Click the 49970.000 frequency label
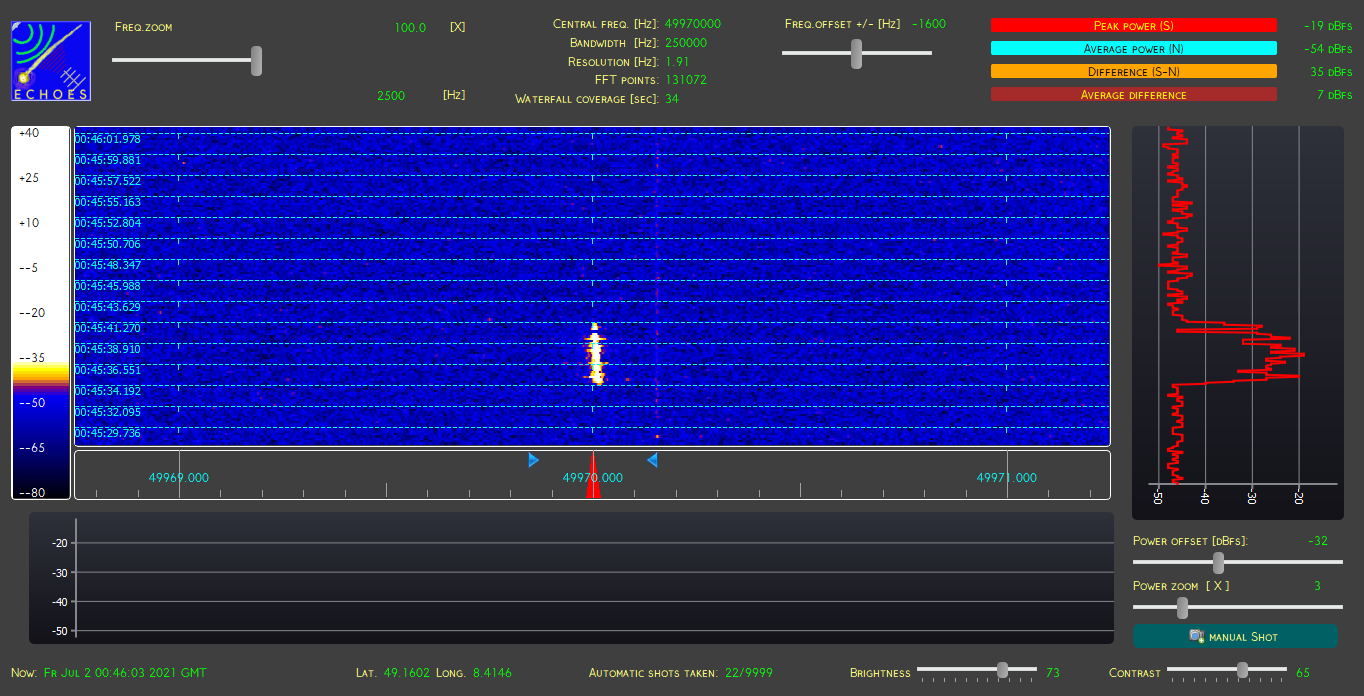Viewport: 1364px width, 696px height. click(x=593, y=478)
